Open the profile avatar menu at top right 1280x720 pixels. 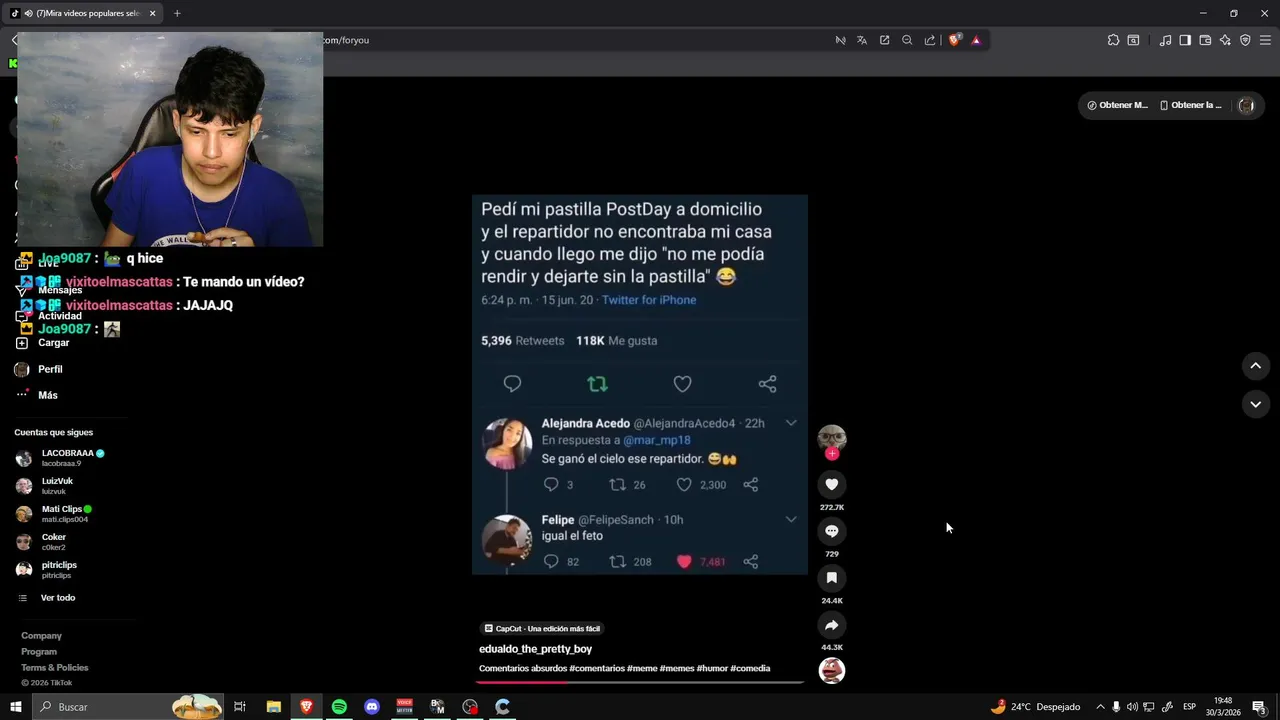click(x=1246, y=105)
